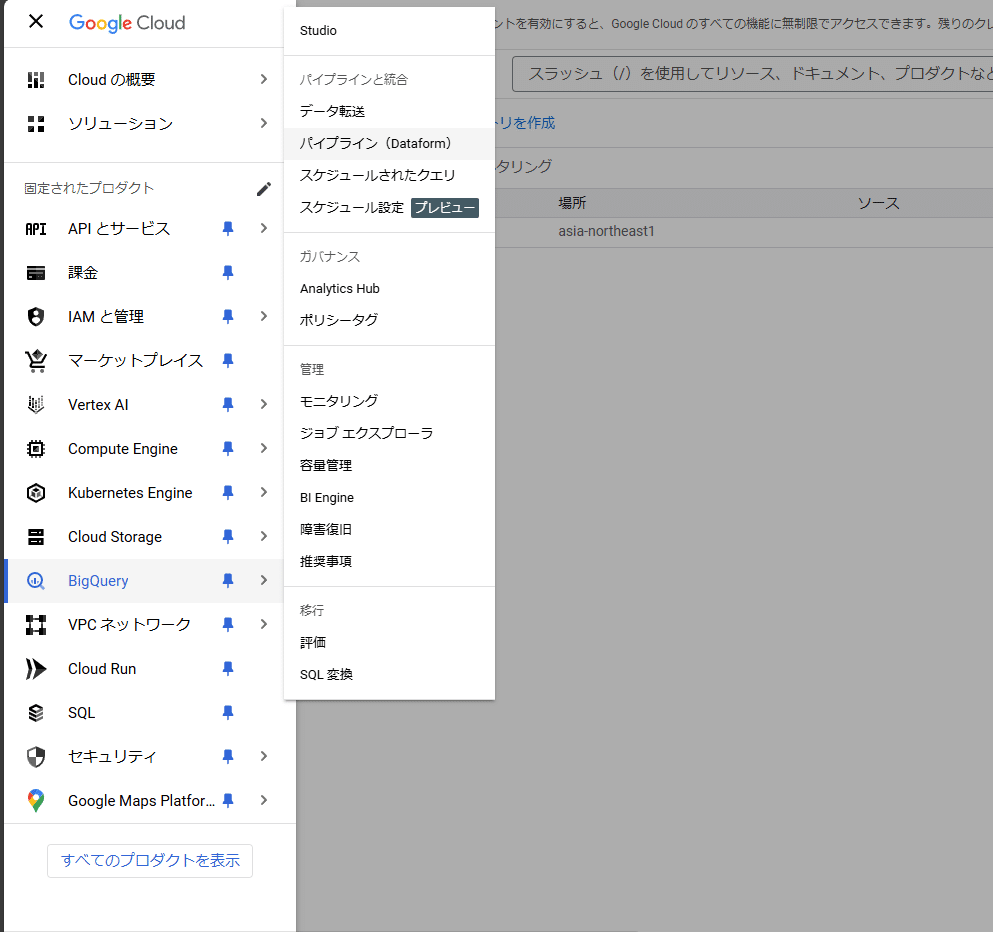Expand the Cloud の概要 submenu arrow
The height and width of the screenshot is (932, 993).
264,80
